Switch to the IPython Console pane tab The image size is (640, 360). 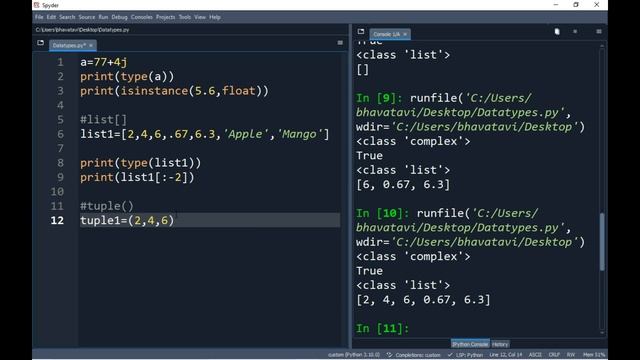pos(470,344)
